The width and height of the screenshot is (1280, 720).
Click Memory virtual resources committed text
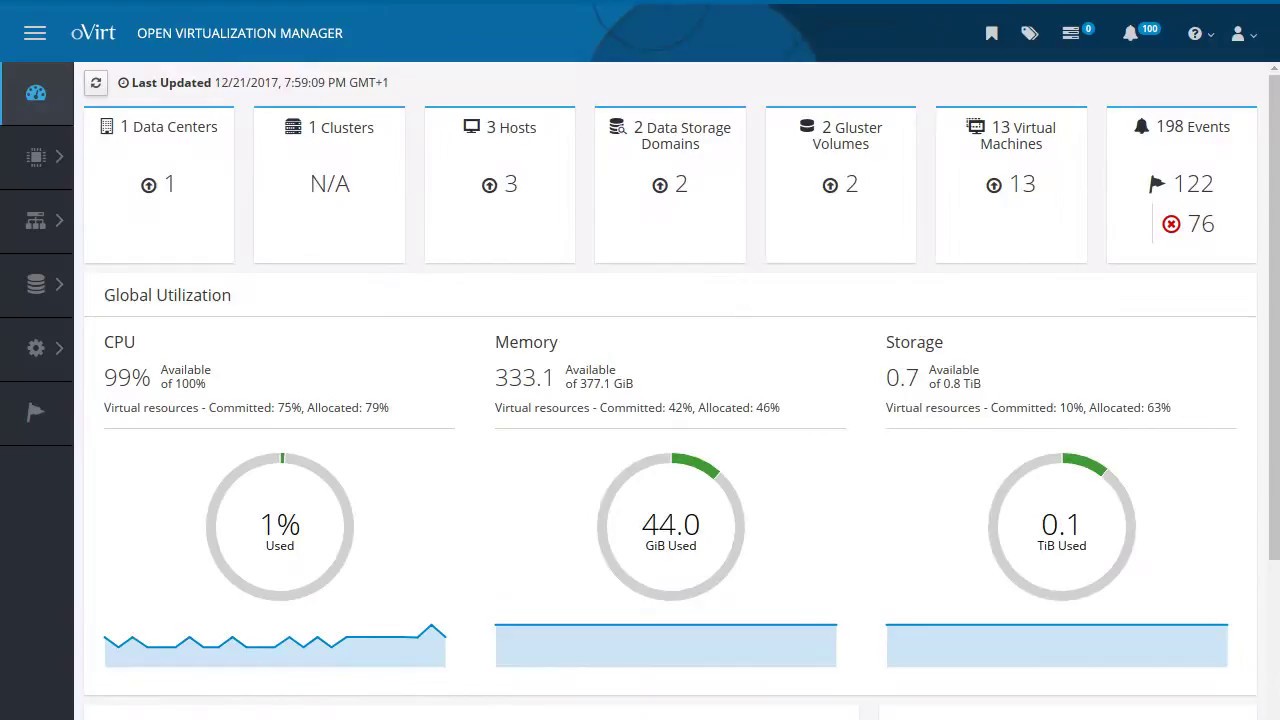point(637,408)
